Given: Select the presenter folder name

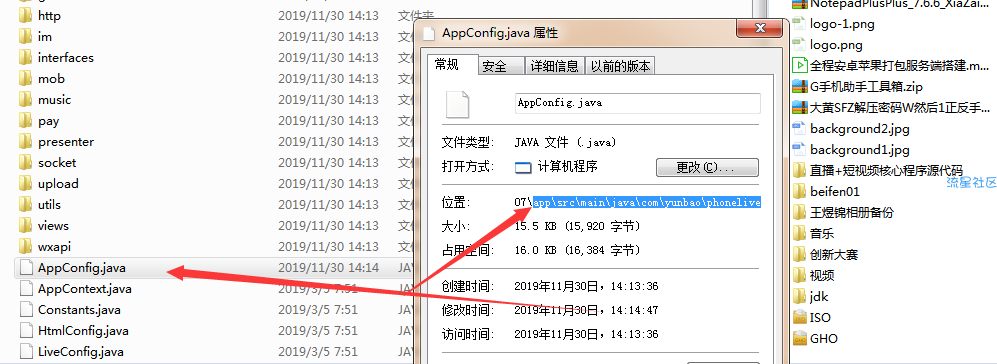Looking at the screenshot, I should (65, 141).
